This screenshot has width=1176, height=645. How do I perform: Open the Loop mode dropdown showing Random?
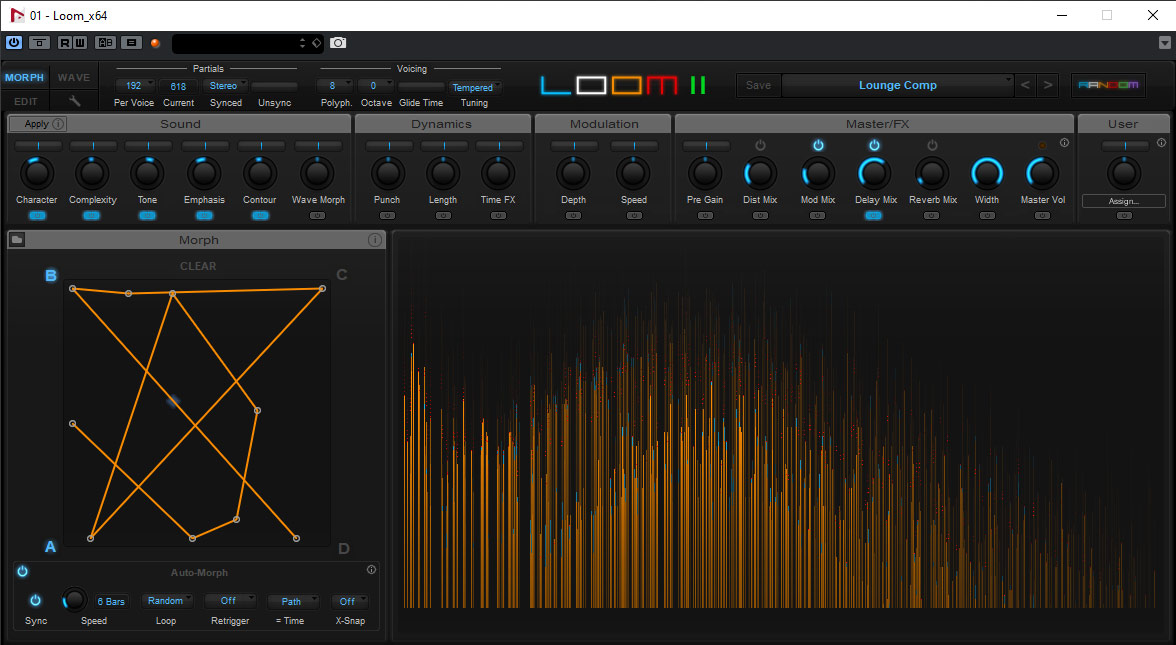[x=166, y=601]
